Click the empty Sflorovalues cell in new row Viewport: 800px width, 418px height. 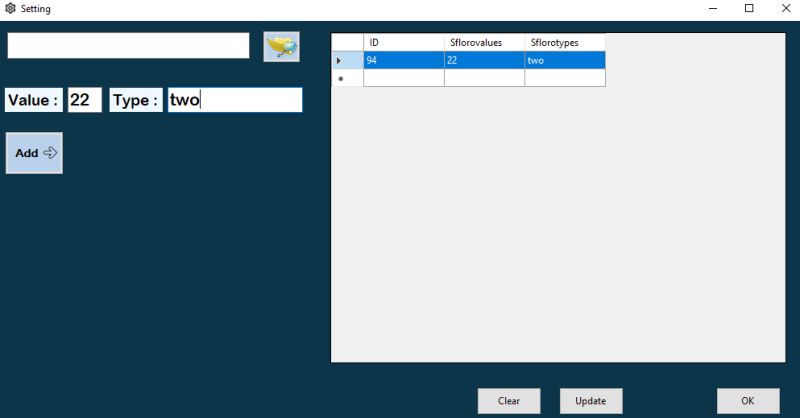484,78
